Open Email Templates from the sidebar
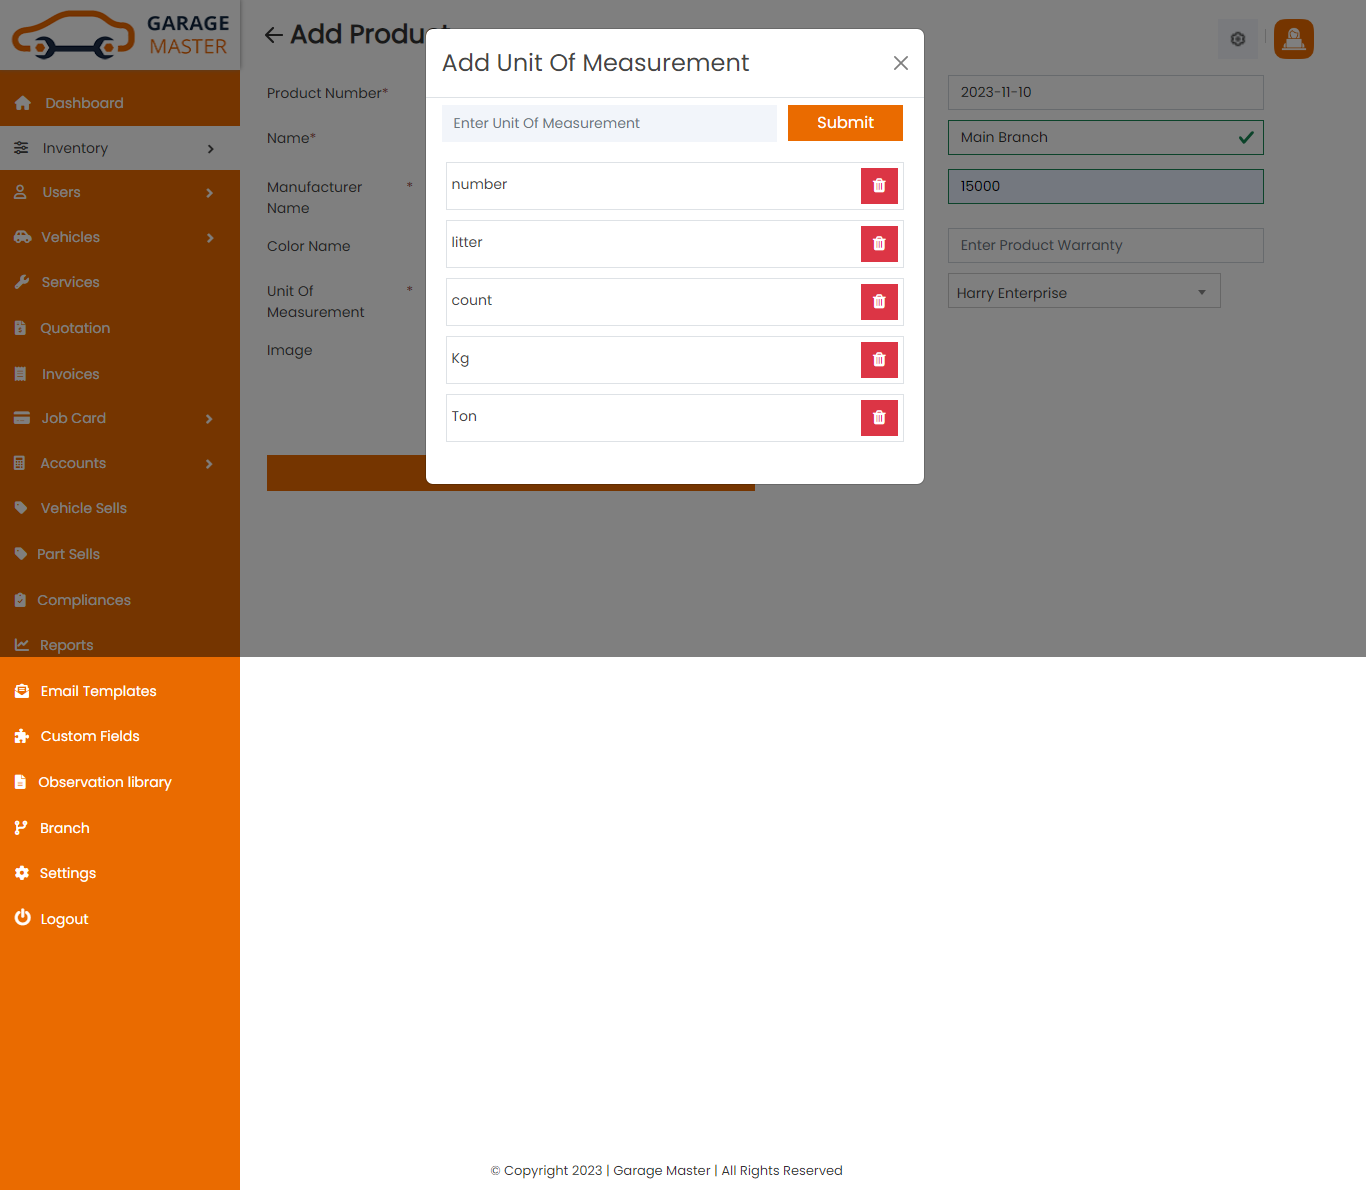 pos(98,691)
